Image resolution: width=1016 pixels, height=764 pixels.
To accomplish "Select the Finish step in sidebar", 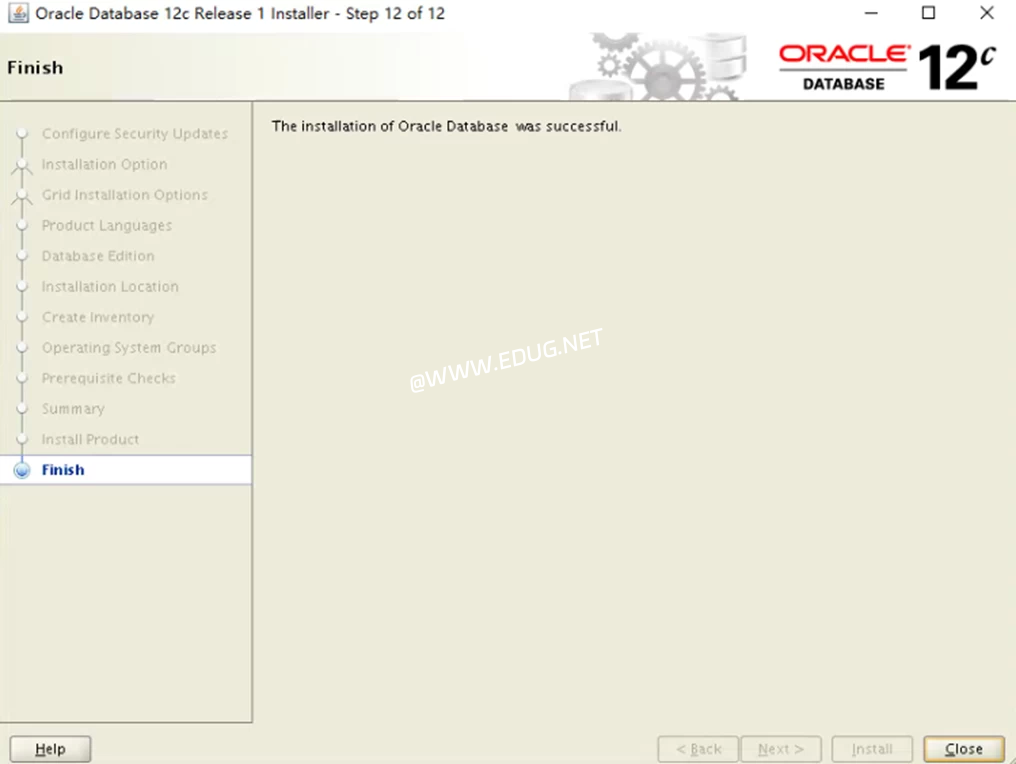I will click(x=63, y=470).
